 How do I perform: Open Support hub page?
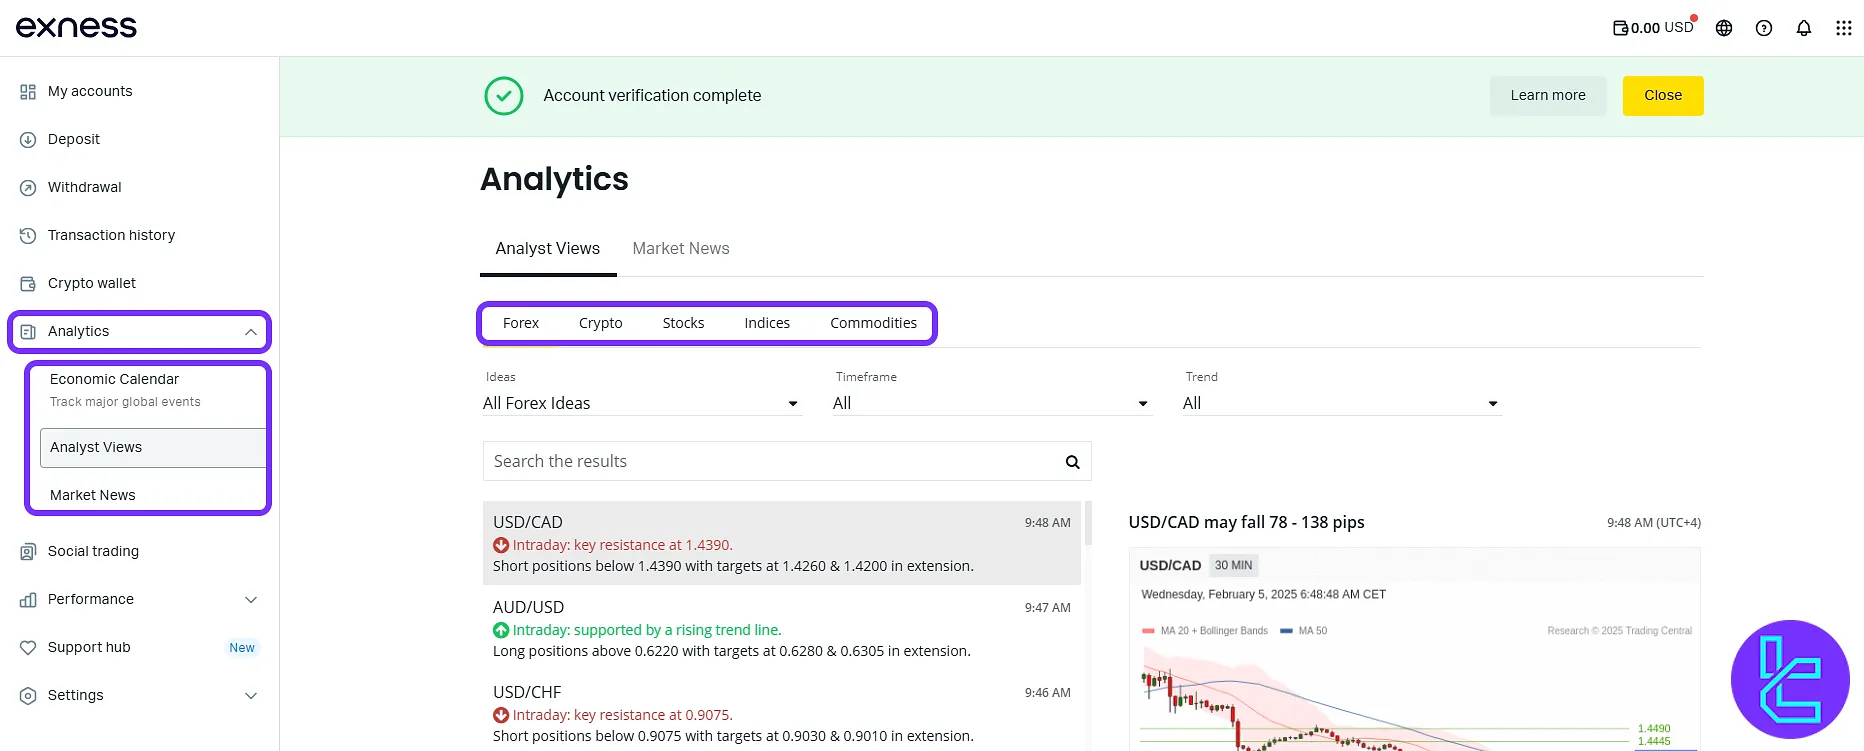(89, 647)
